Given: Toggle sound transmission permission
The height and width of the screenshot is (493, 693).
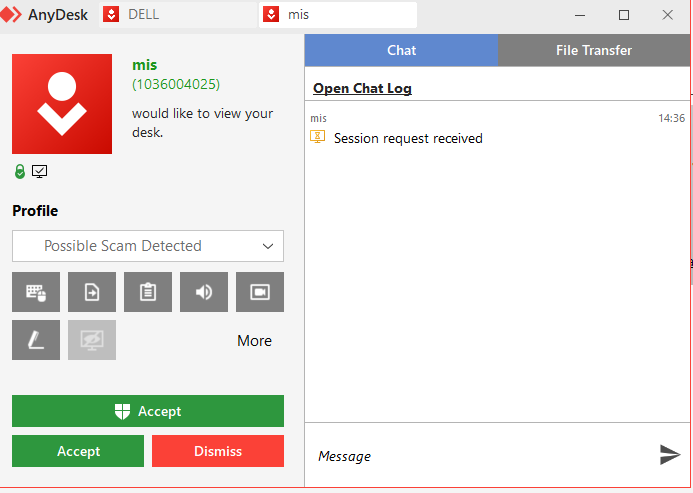Looking at the screenshot, I should (204, 292).
